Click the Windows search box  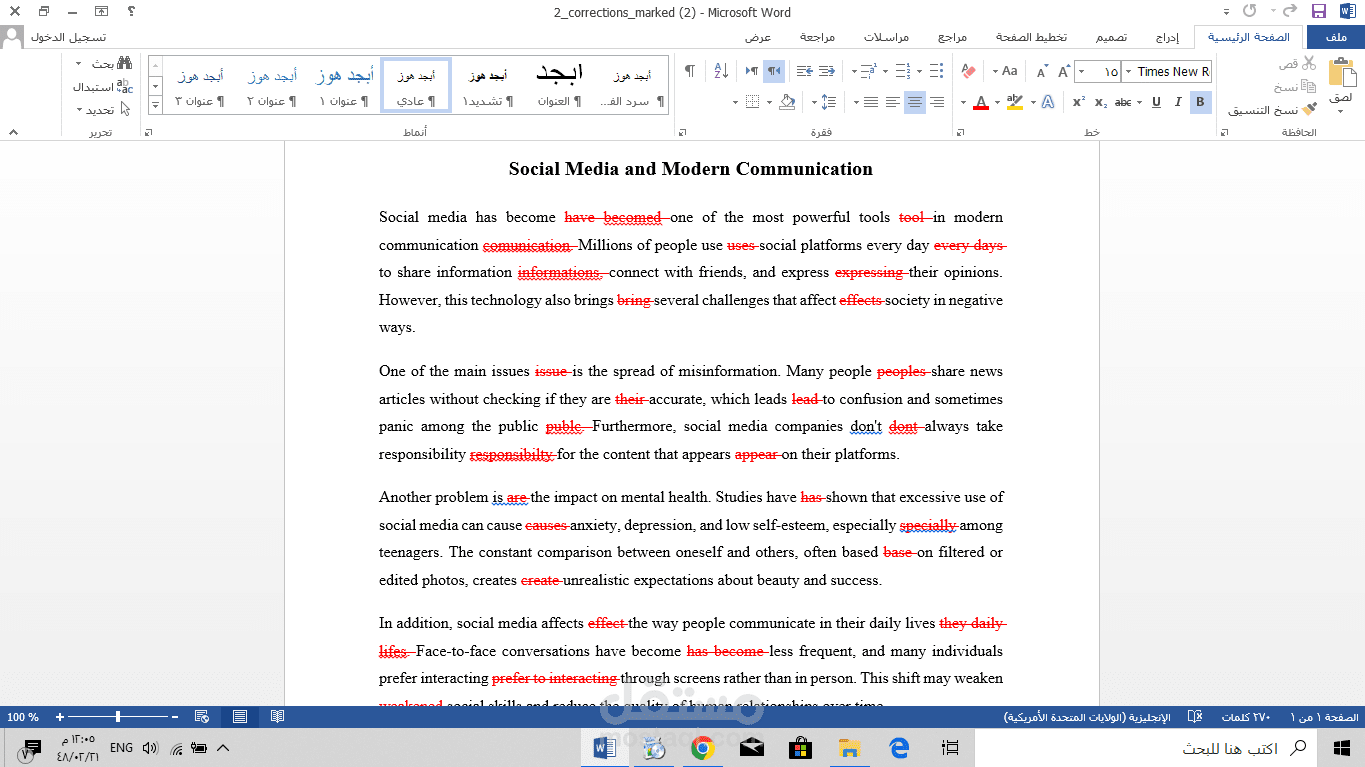click(x=1144, y=748)
